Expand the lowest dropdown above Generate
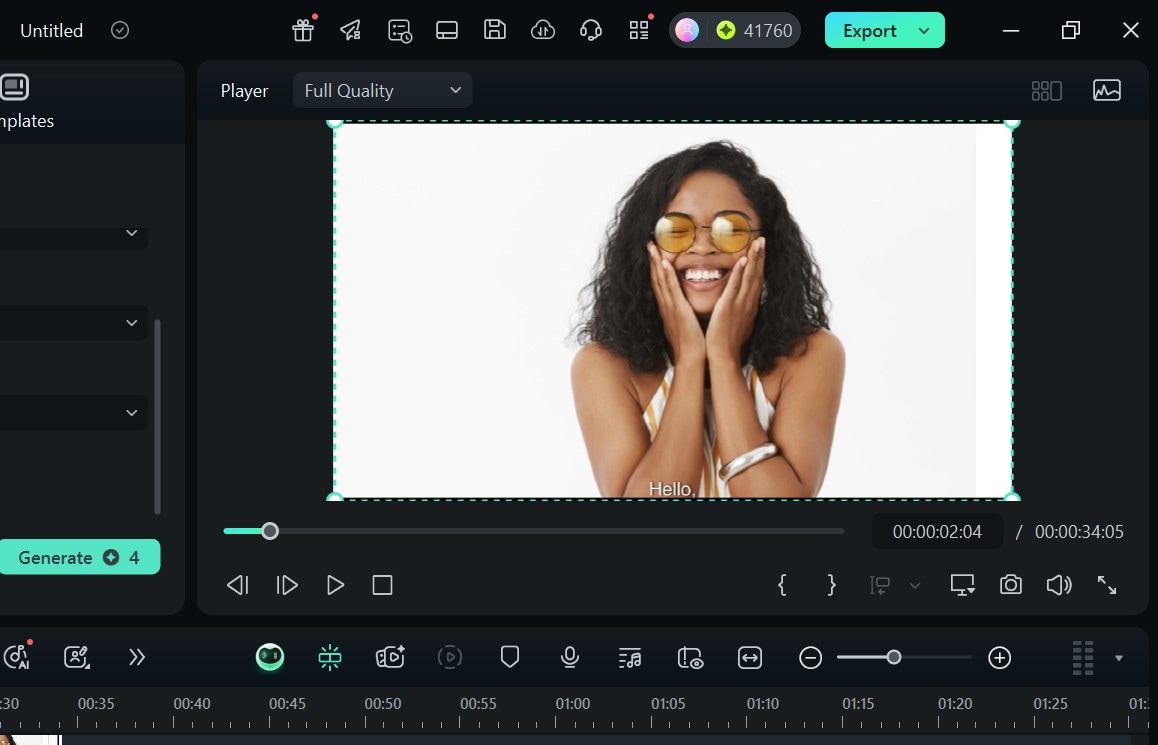This screenshot has height=745, width=1158. pos(131,413)
